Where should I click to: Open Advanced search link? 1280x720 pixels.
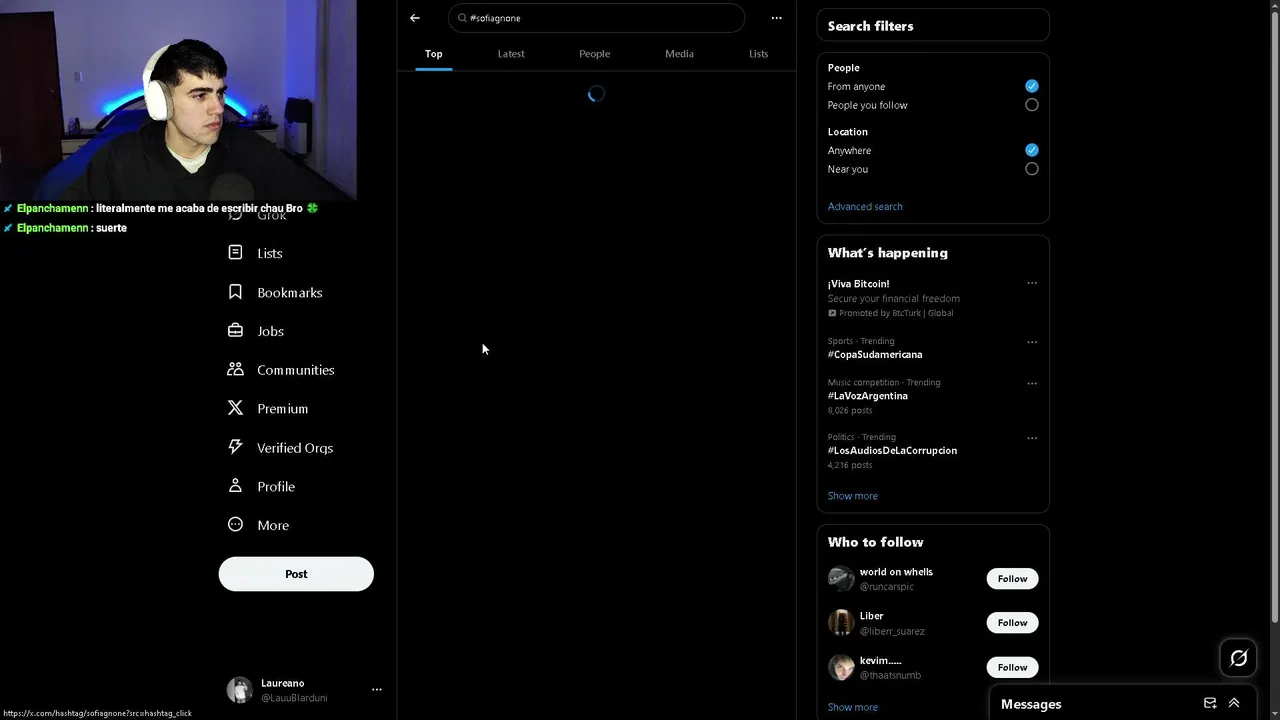865,207
